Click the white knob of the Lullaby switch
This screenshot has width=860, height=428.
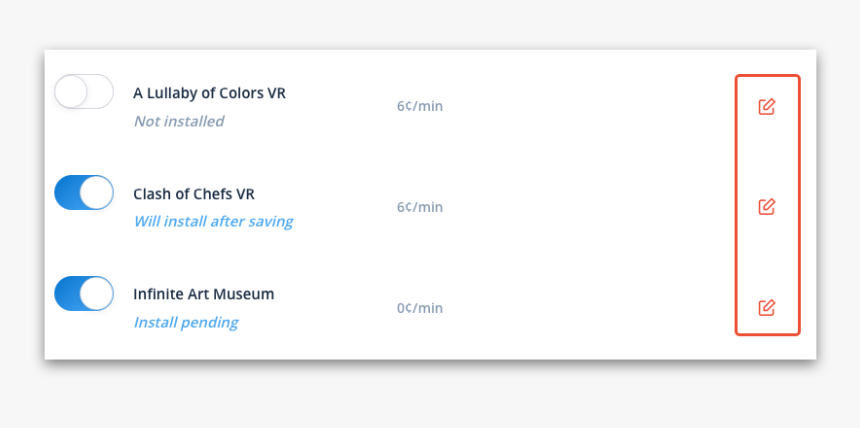coord(71,92)
